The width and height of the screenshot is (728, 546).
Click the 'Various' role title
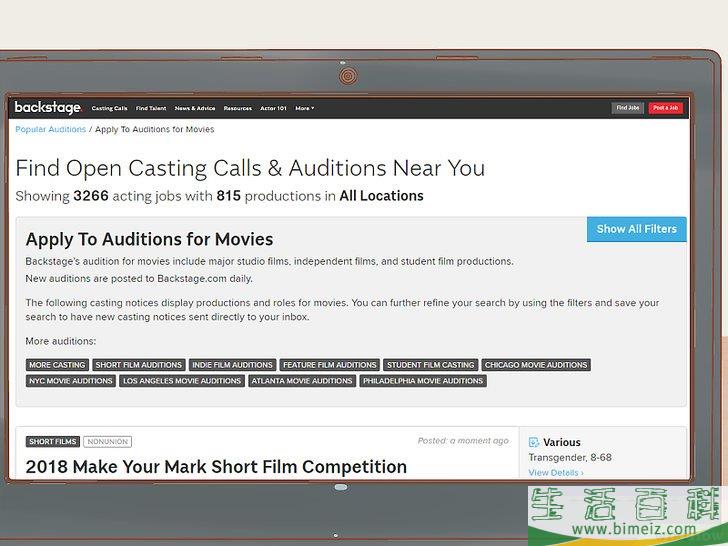[562, 442]
